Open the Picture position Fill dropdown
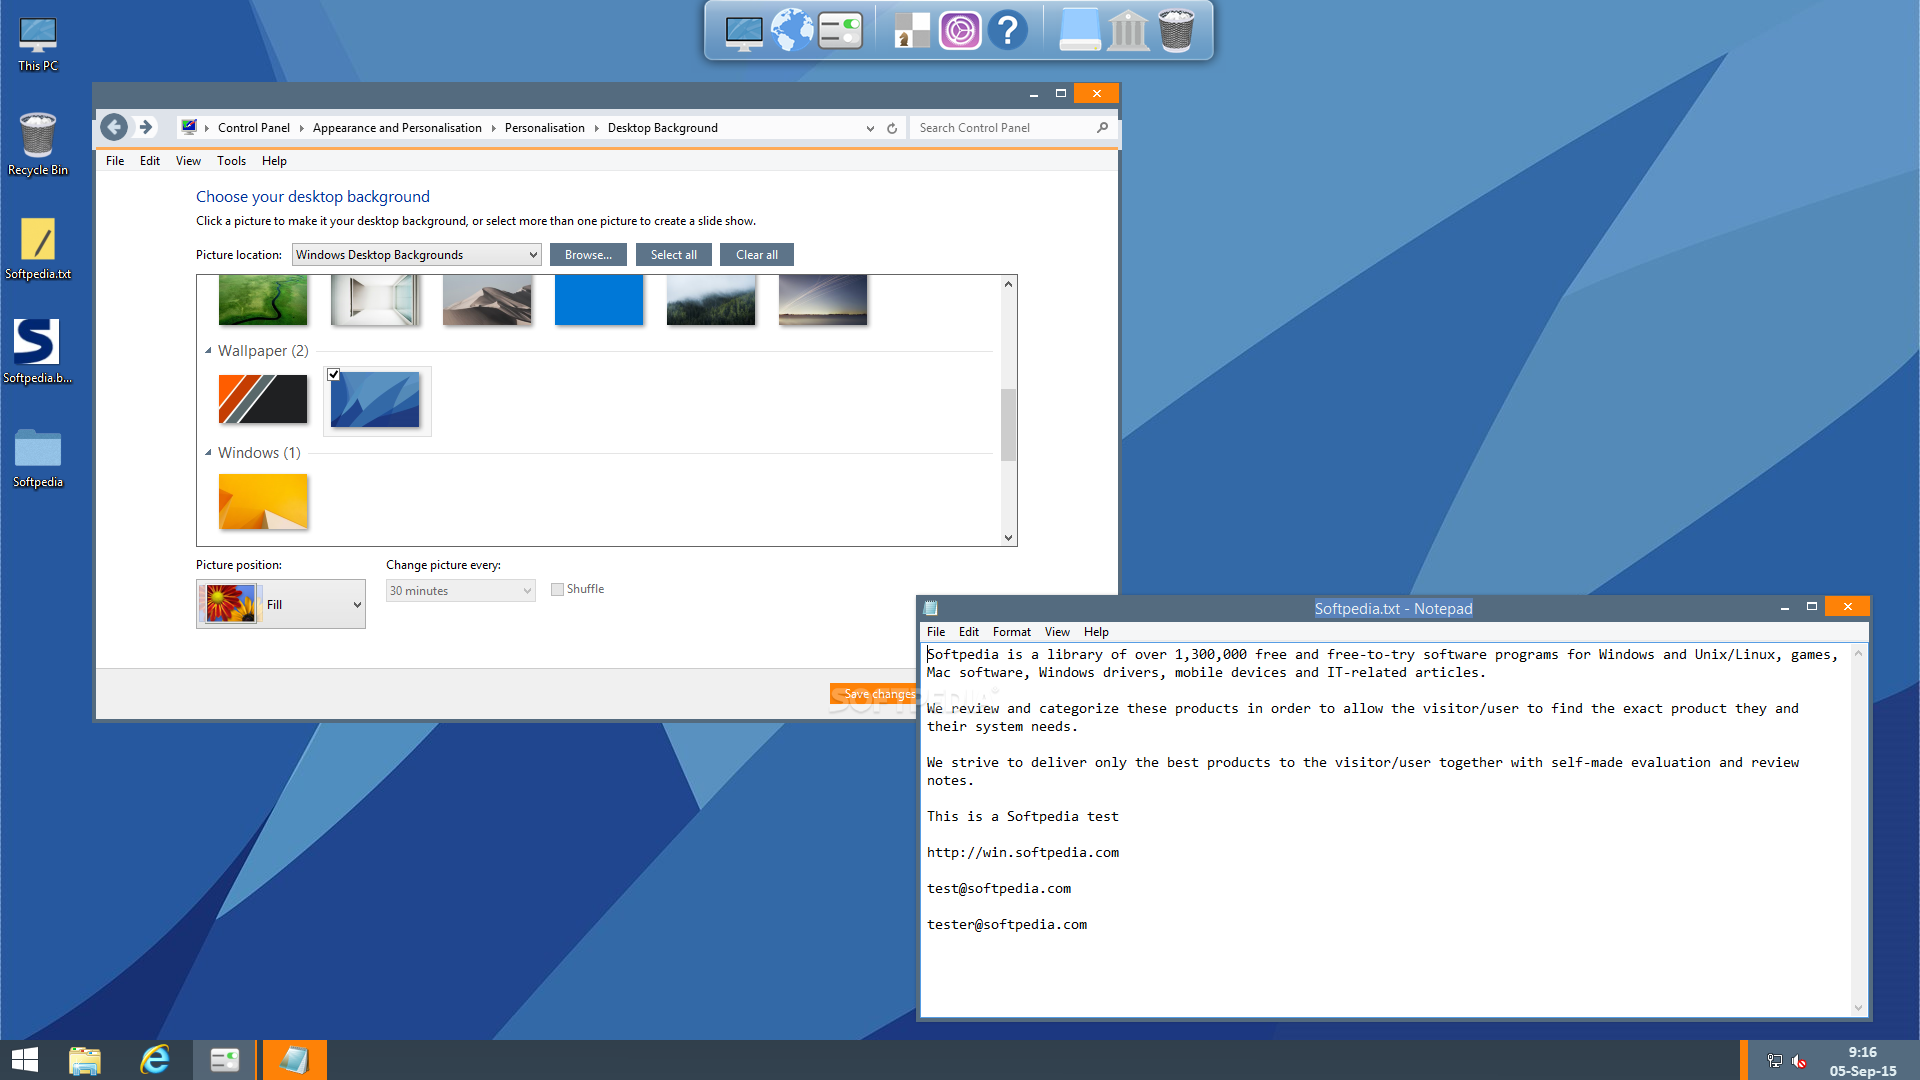 [x=281, y=604]
